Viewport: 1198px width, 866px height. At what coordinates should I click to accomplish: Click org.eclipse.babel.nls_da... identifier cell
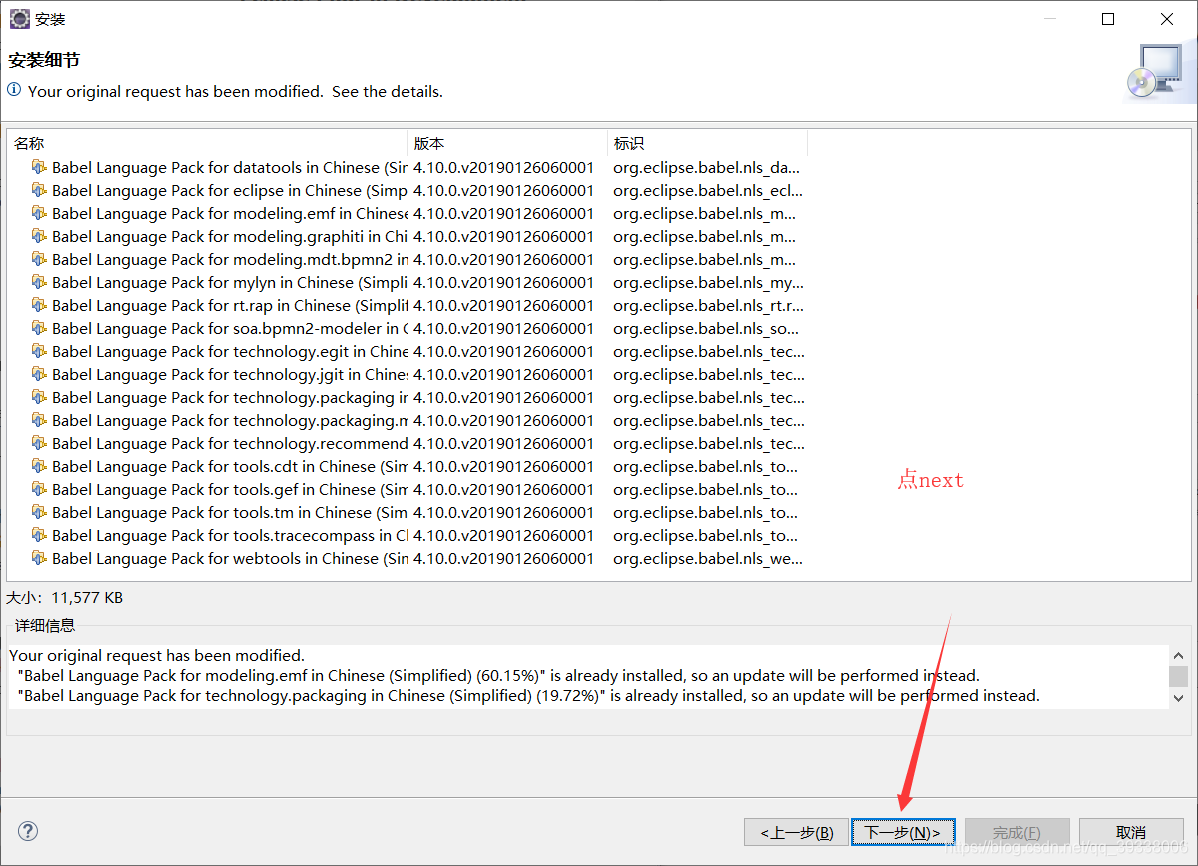[707, 167]
